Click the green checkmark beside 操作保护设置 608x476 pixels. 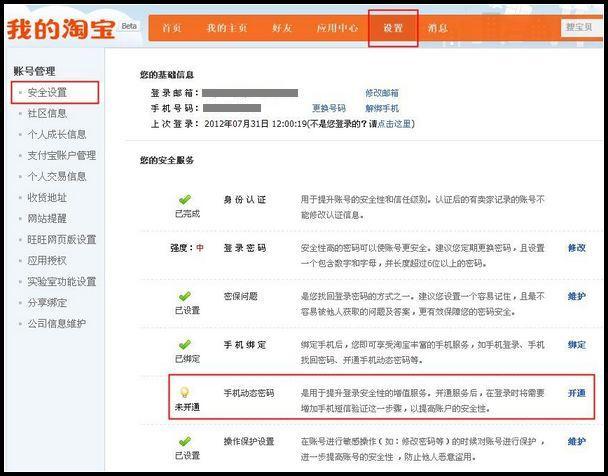pyautogui.click(x=184, y=440)
